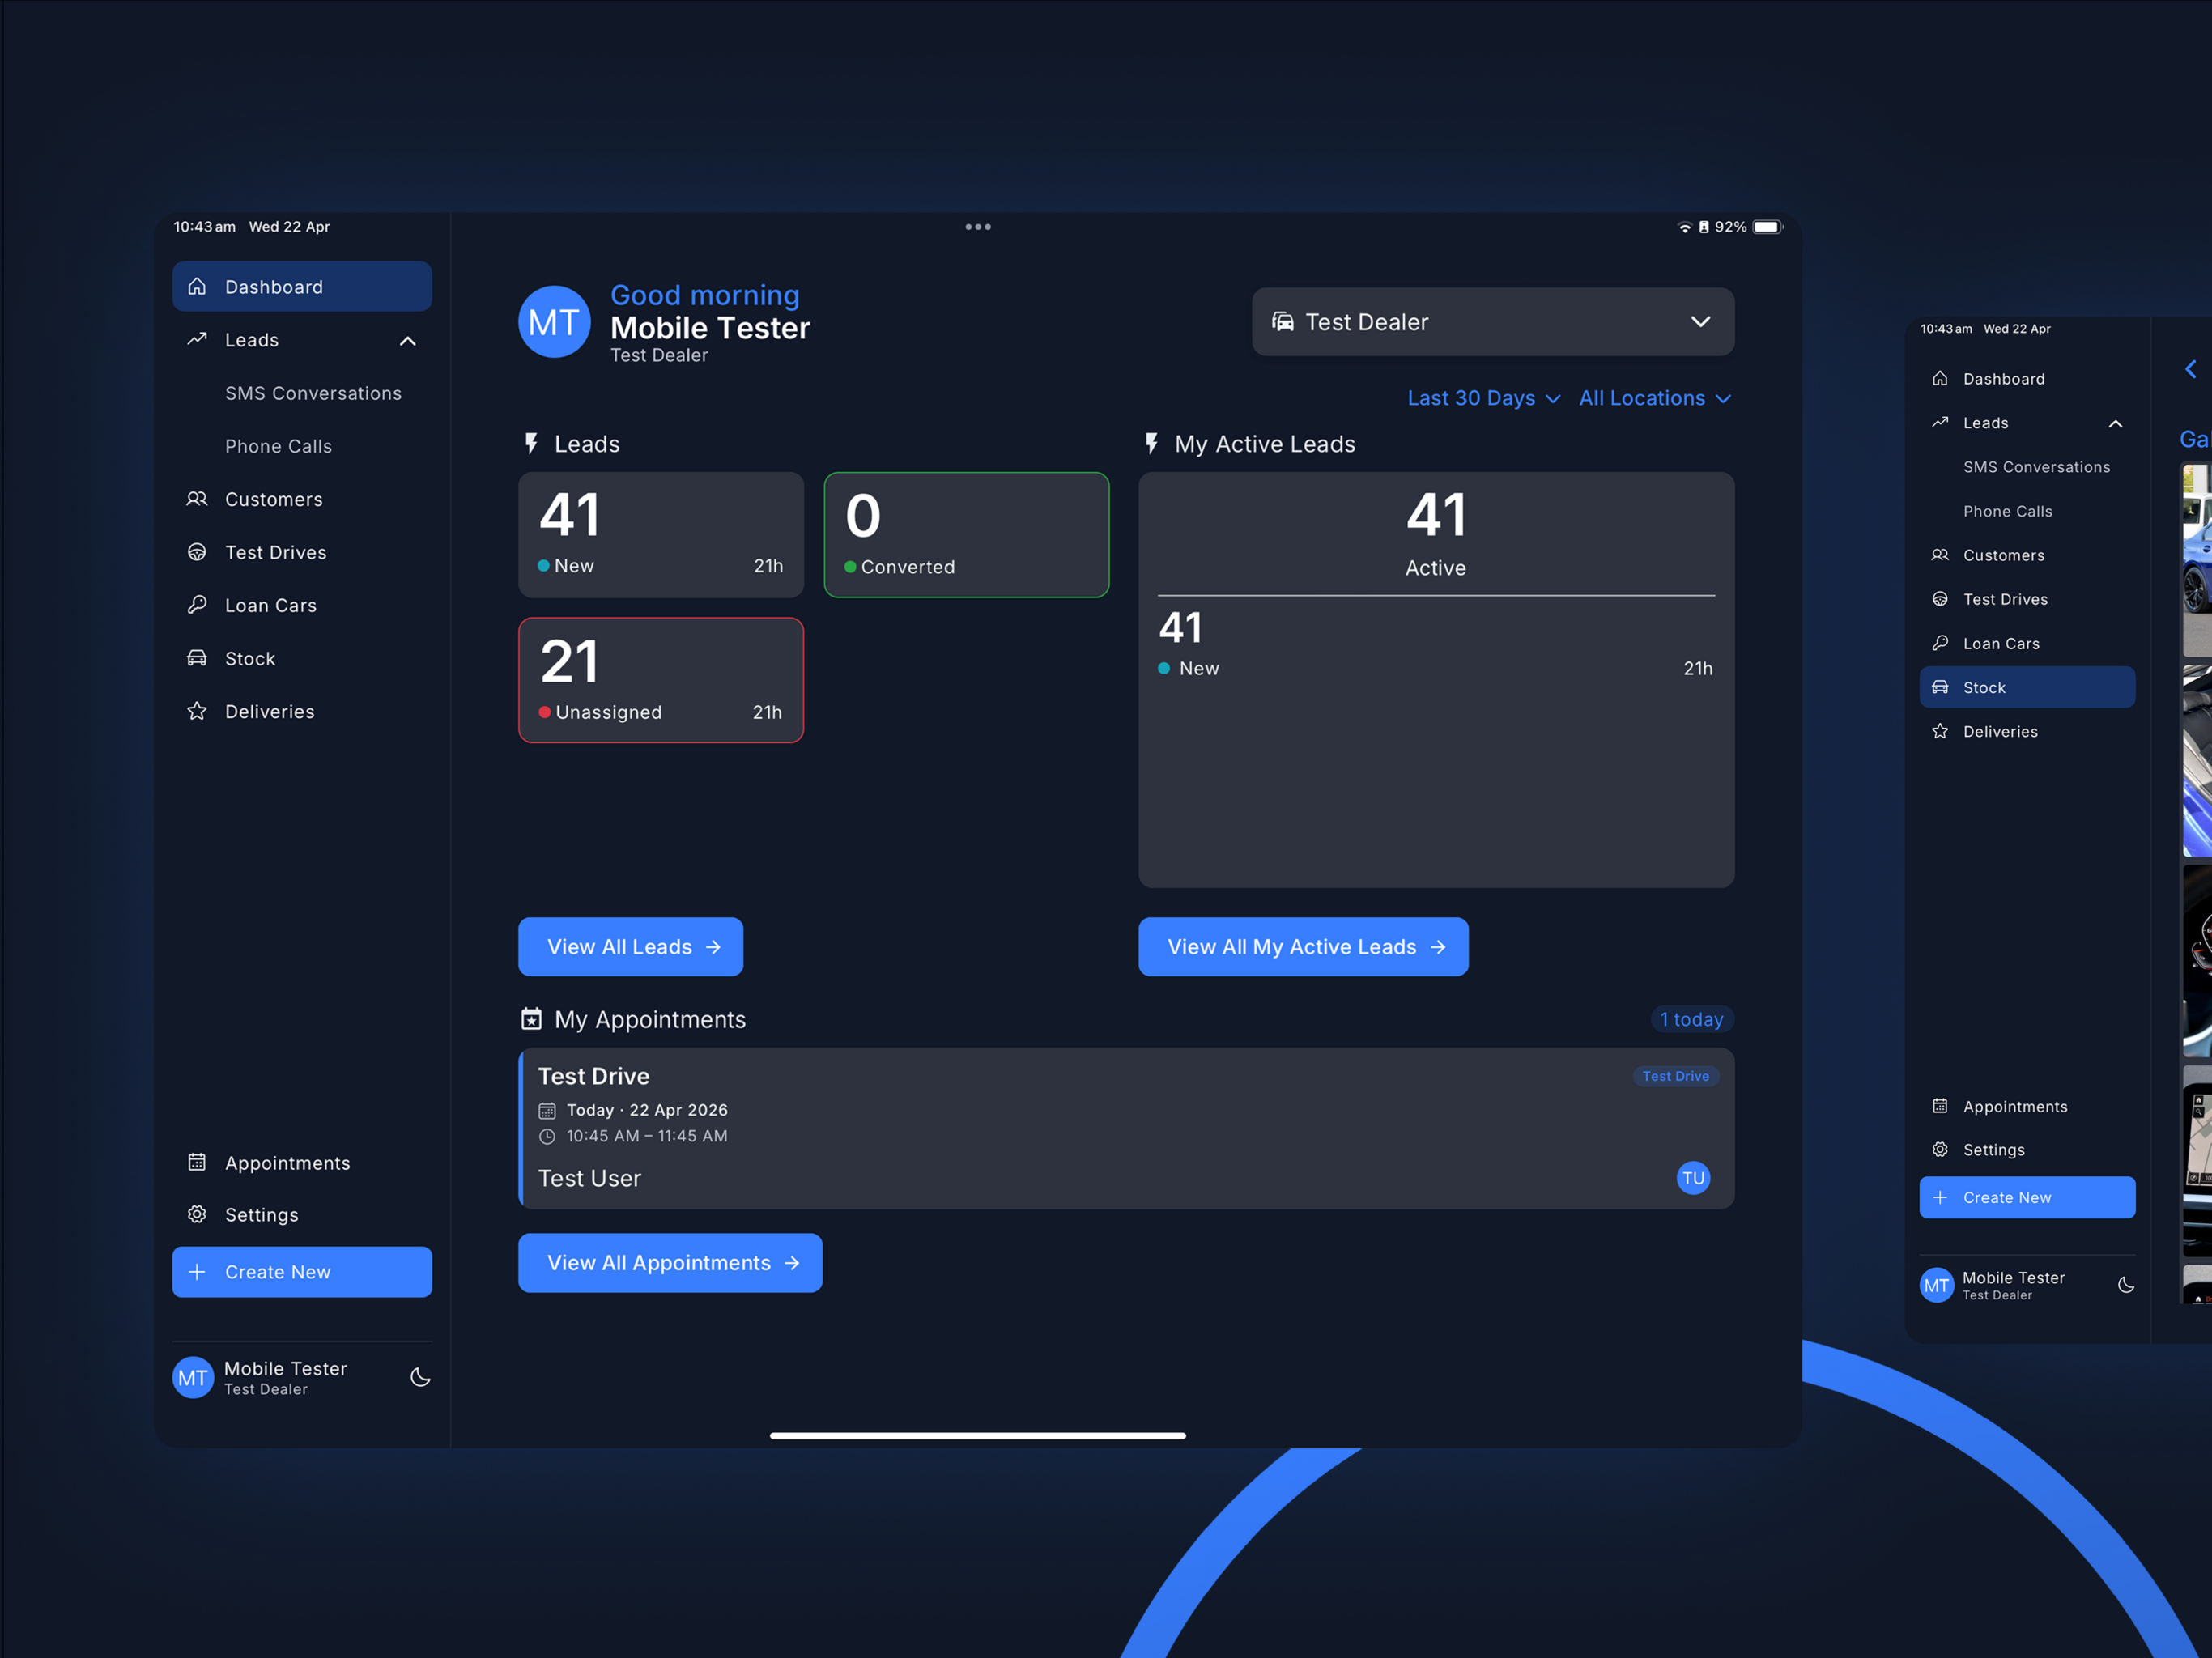Click the steering wheel Test Drives icon in main sidebar
Viewport: 2212px width, 1658px height.
pos(197,552)
